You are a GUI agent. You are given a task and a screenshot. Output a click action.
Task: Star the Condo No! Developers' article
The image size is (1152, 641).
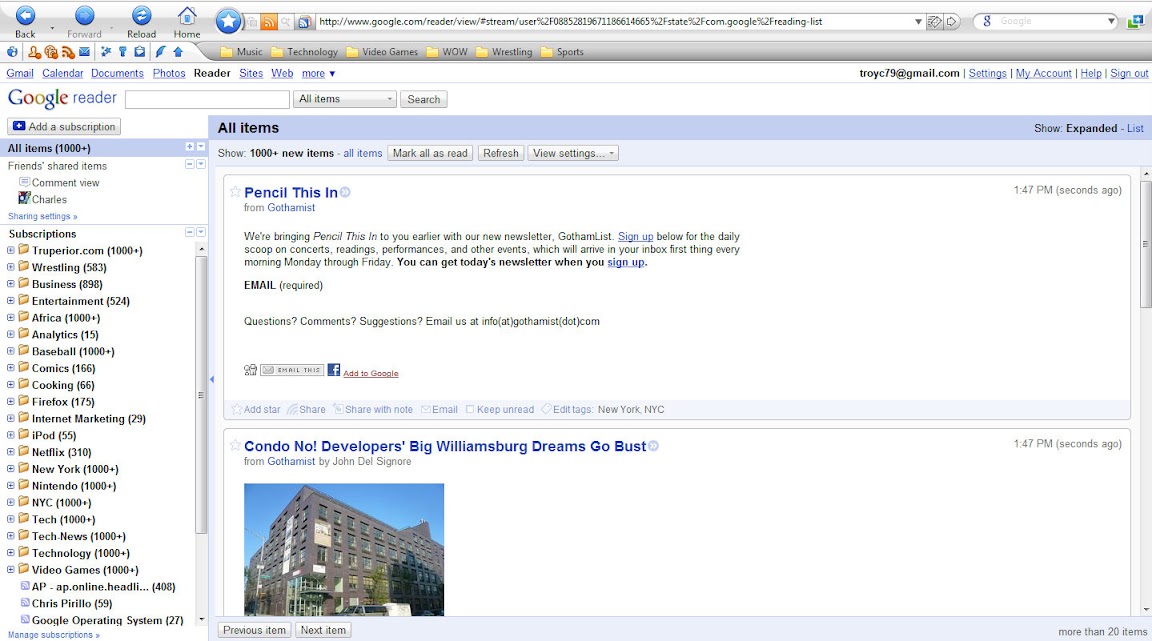point(235,445)
